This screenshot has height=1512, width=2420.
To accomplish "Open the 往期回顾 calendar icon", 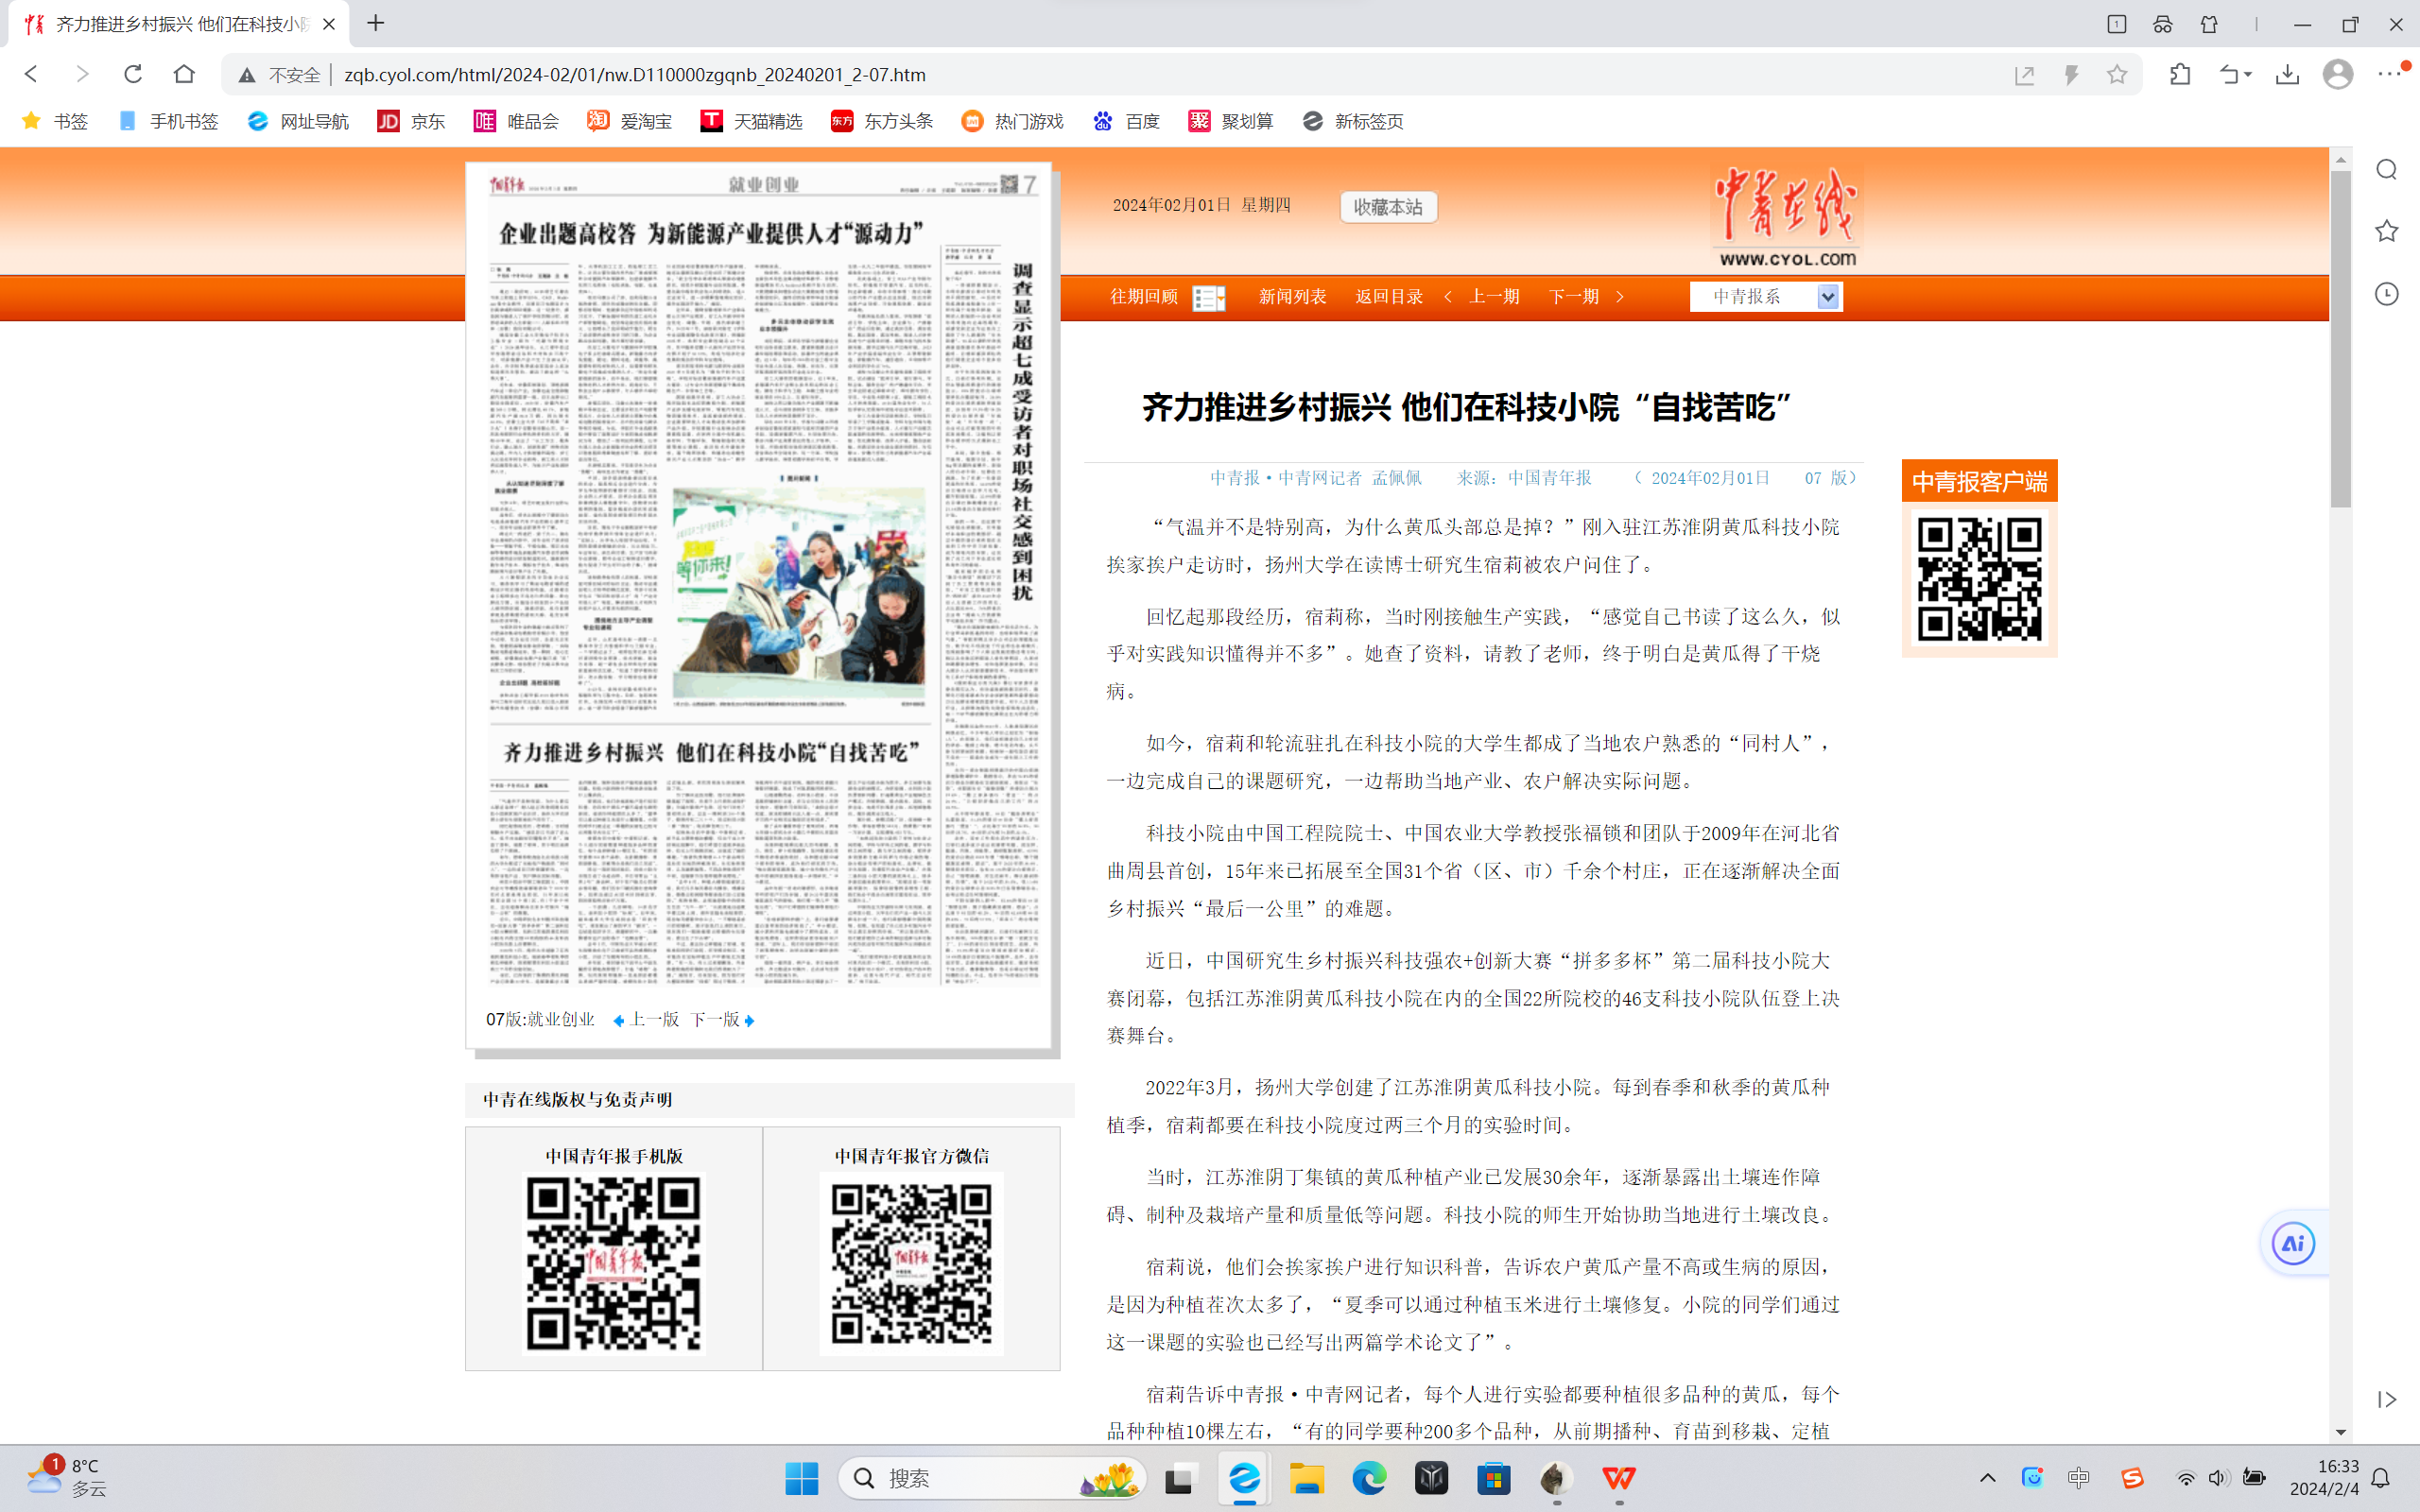I will 1208,297.
